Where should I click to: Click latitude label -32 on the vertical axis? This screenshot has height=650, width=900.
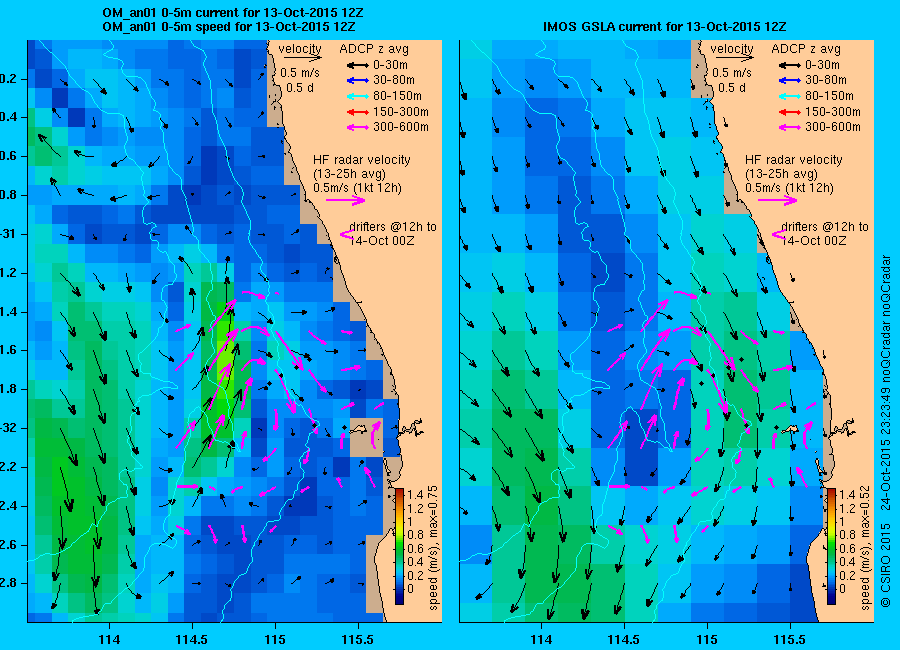tap(7, 428)
